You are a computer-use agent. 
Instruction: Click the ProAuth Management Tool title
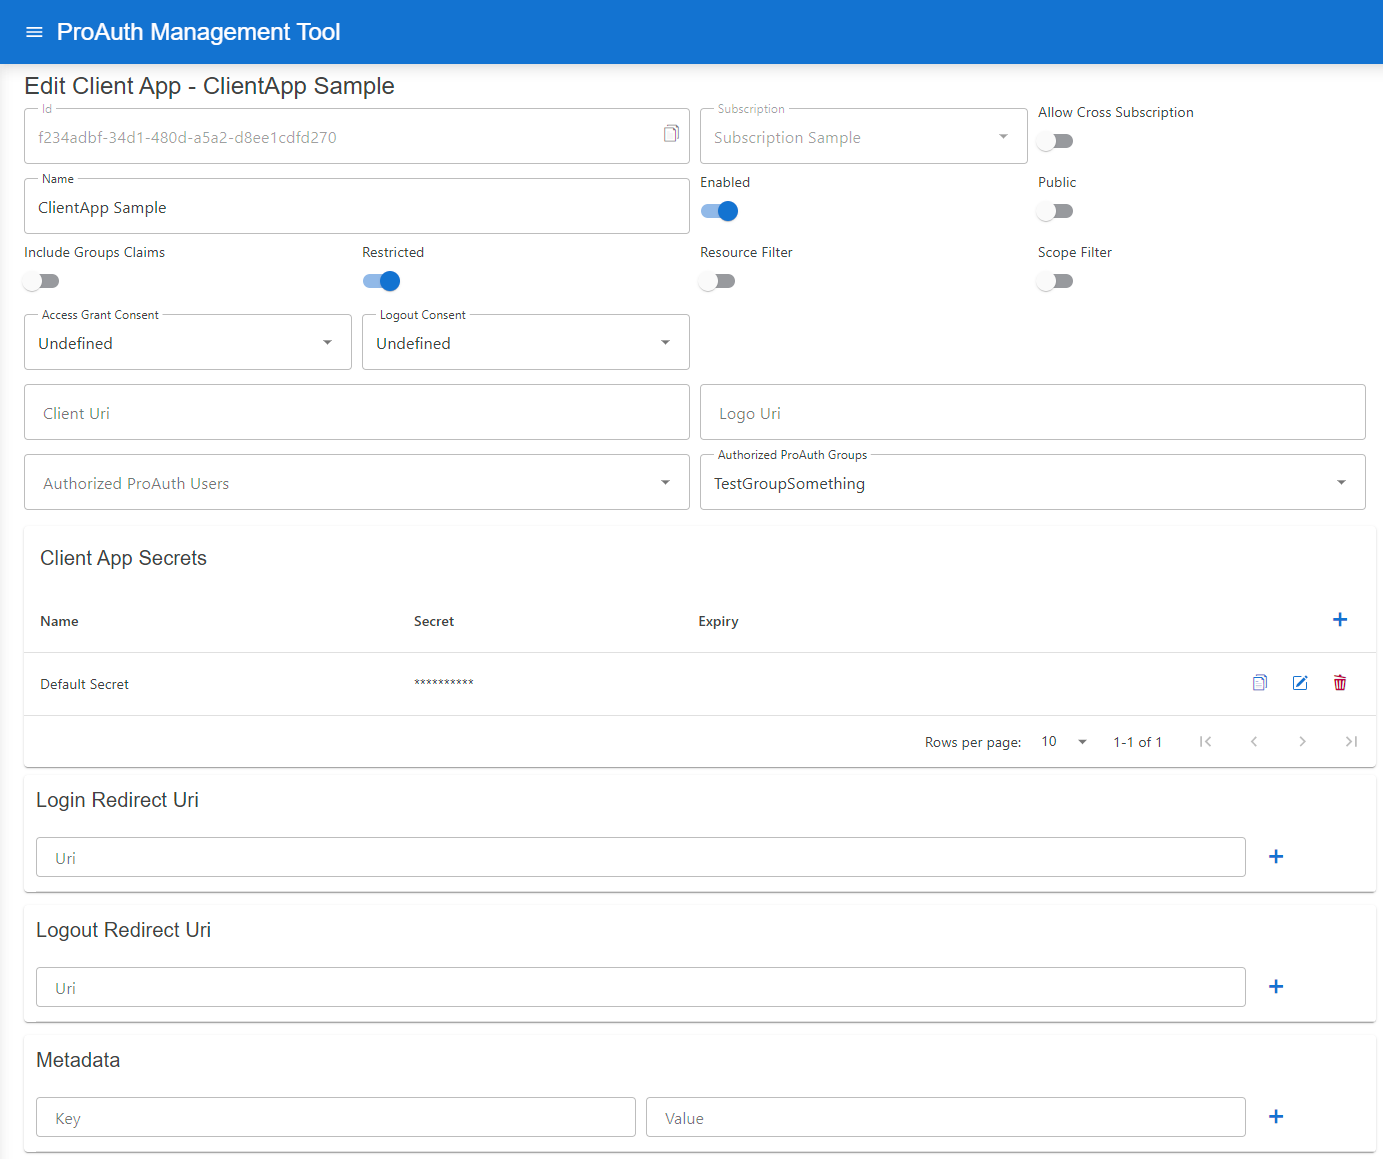(198, 31)
